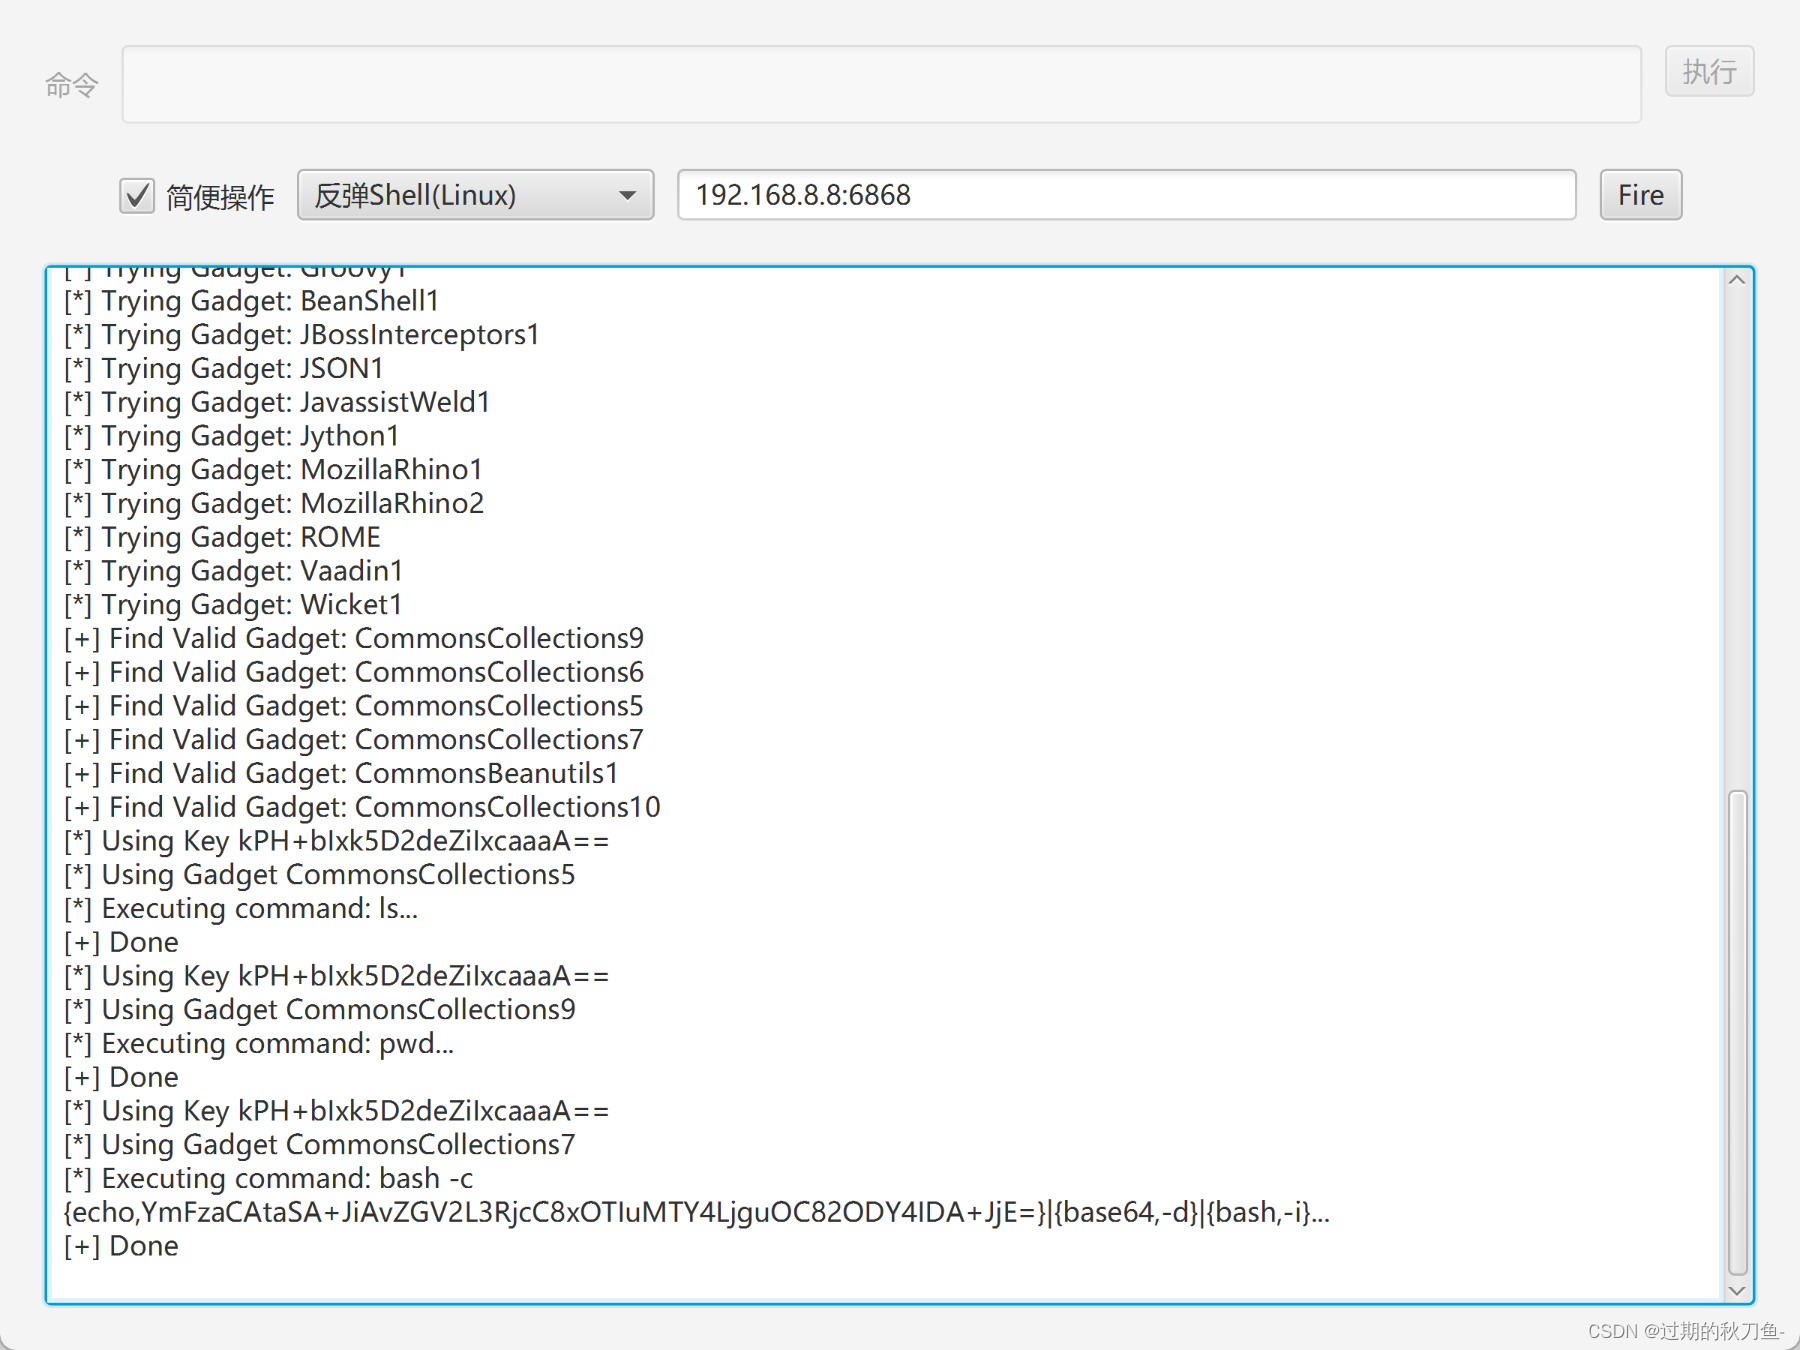The width and height of the screenshot is (1800, 1350).
Task: Click 'Find Valid Gadget: CommonsCollections7' line
Action: coord(354,740)
